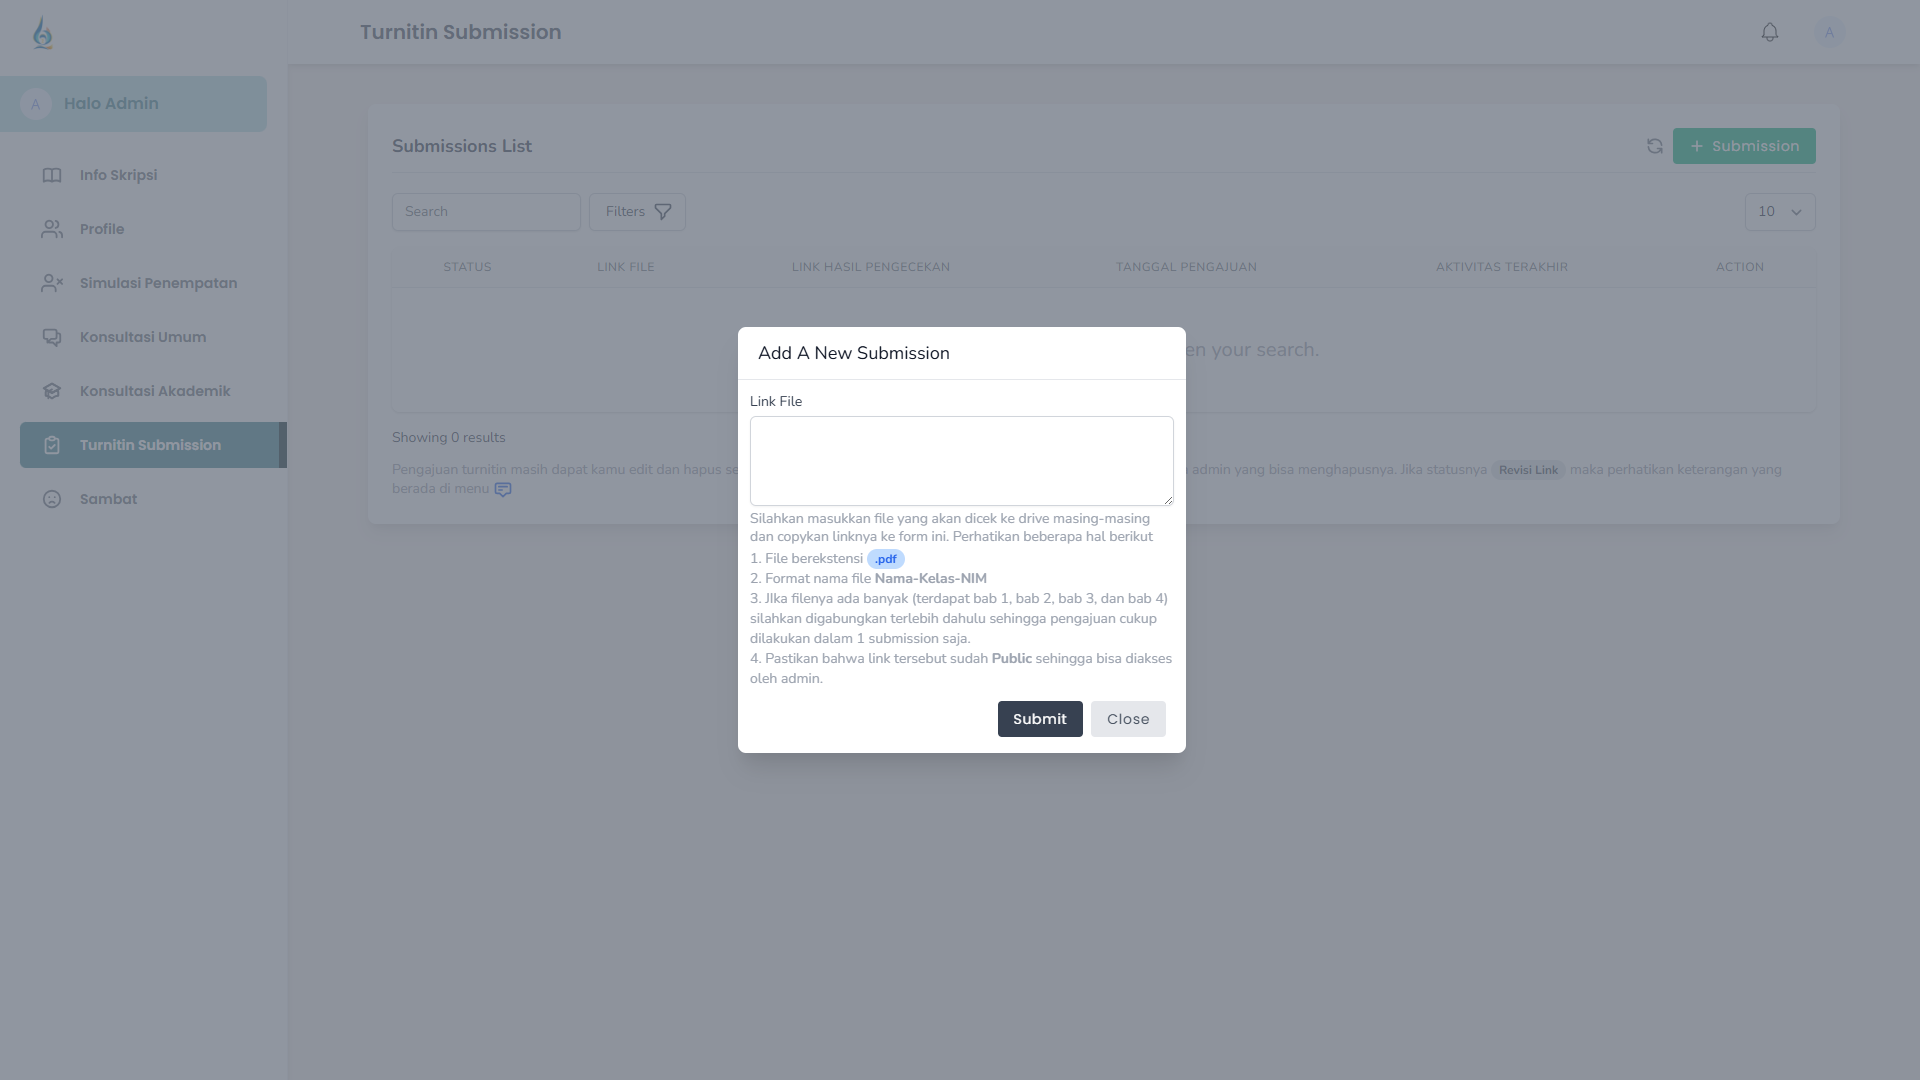This screenshot has width=1920, height=1080.
Task: Click the Info Skripsi book icon
Action: pos(52,175)
